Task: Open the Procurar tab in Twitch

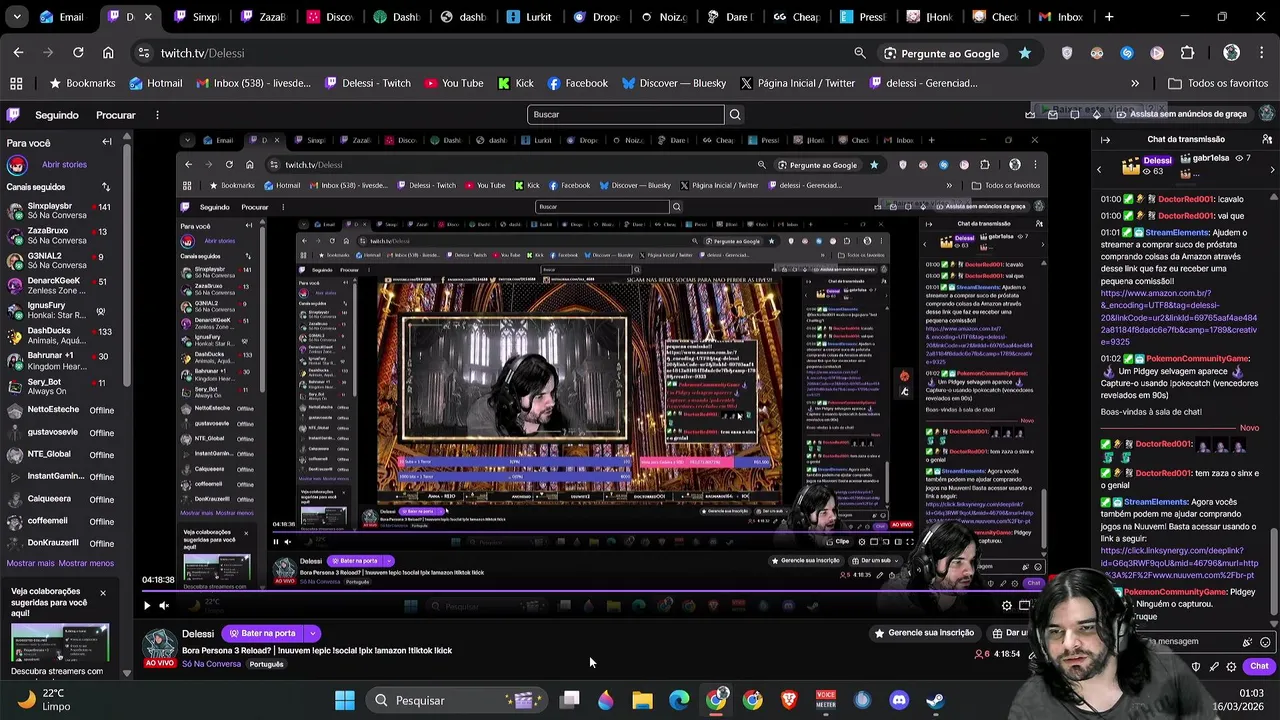Action: 116,115
